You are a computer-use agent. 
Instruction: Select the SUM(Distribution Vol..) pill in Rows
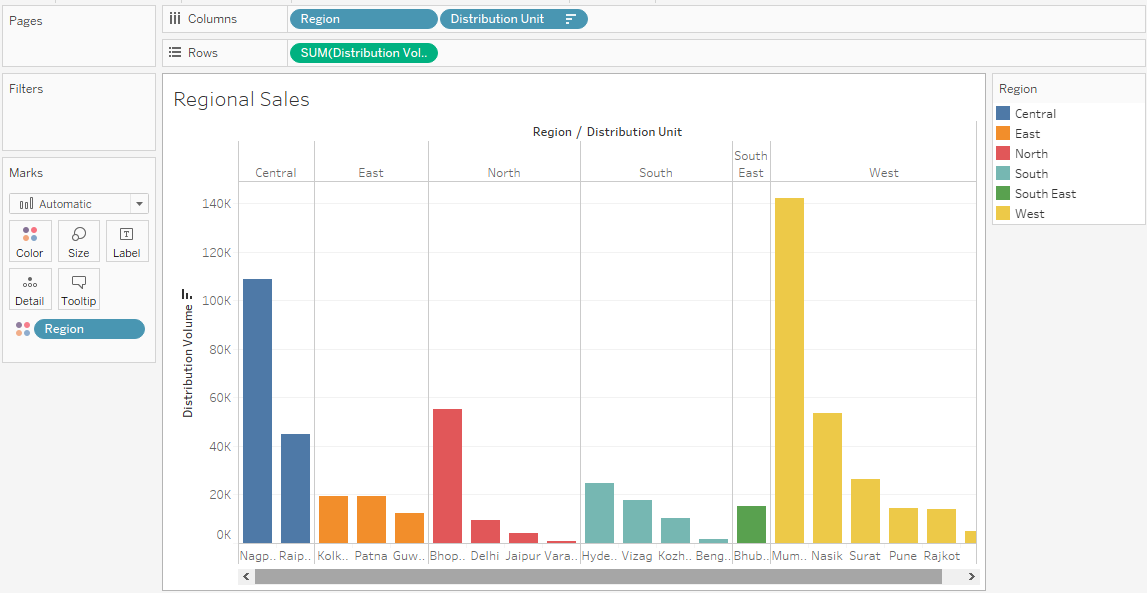[x=363, y=52]
